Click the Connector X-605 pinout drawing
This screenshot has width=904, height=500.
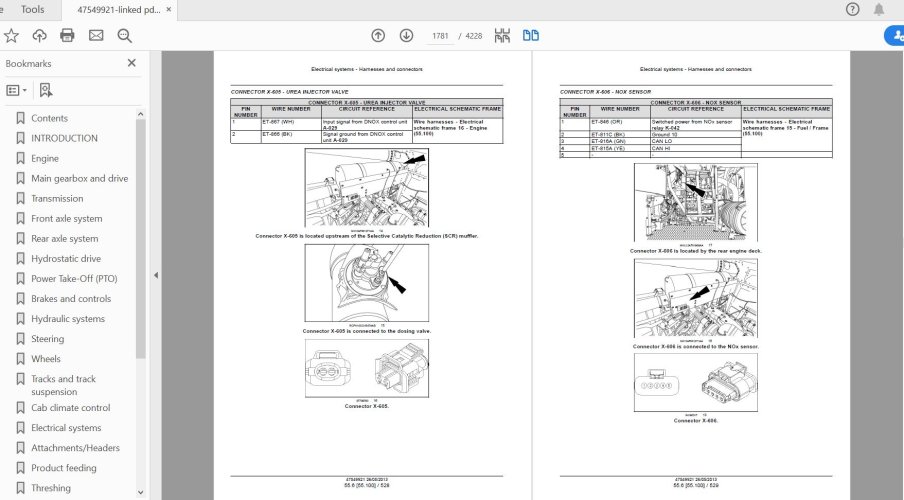[367, 368]
